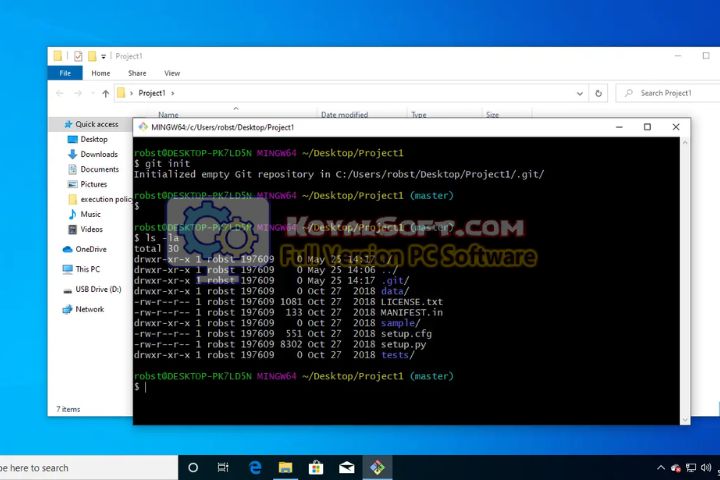The height and width of the screenshot is (480, 720).
Task: Click the Search Project1 field
Action: point(668,93)
